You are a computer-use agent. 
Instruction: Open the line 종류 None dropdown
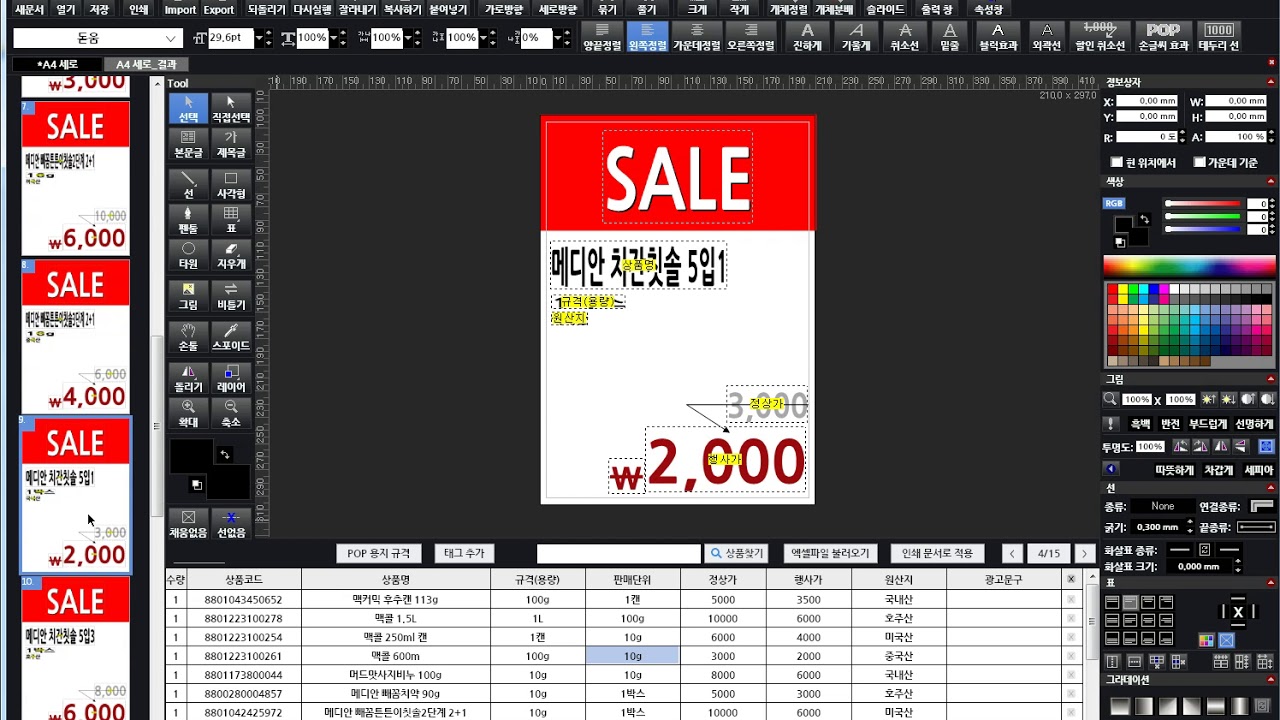coord(1163,507)
